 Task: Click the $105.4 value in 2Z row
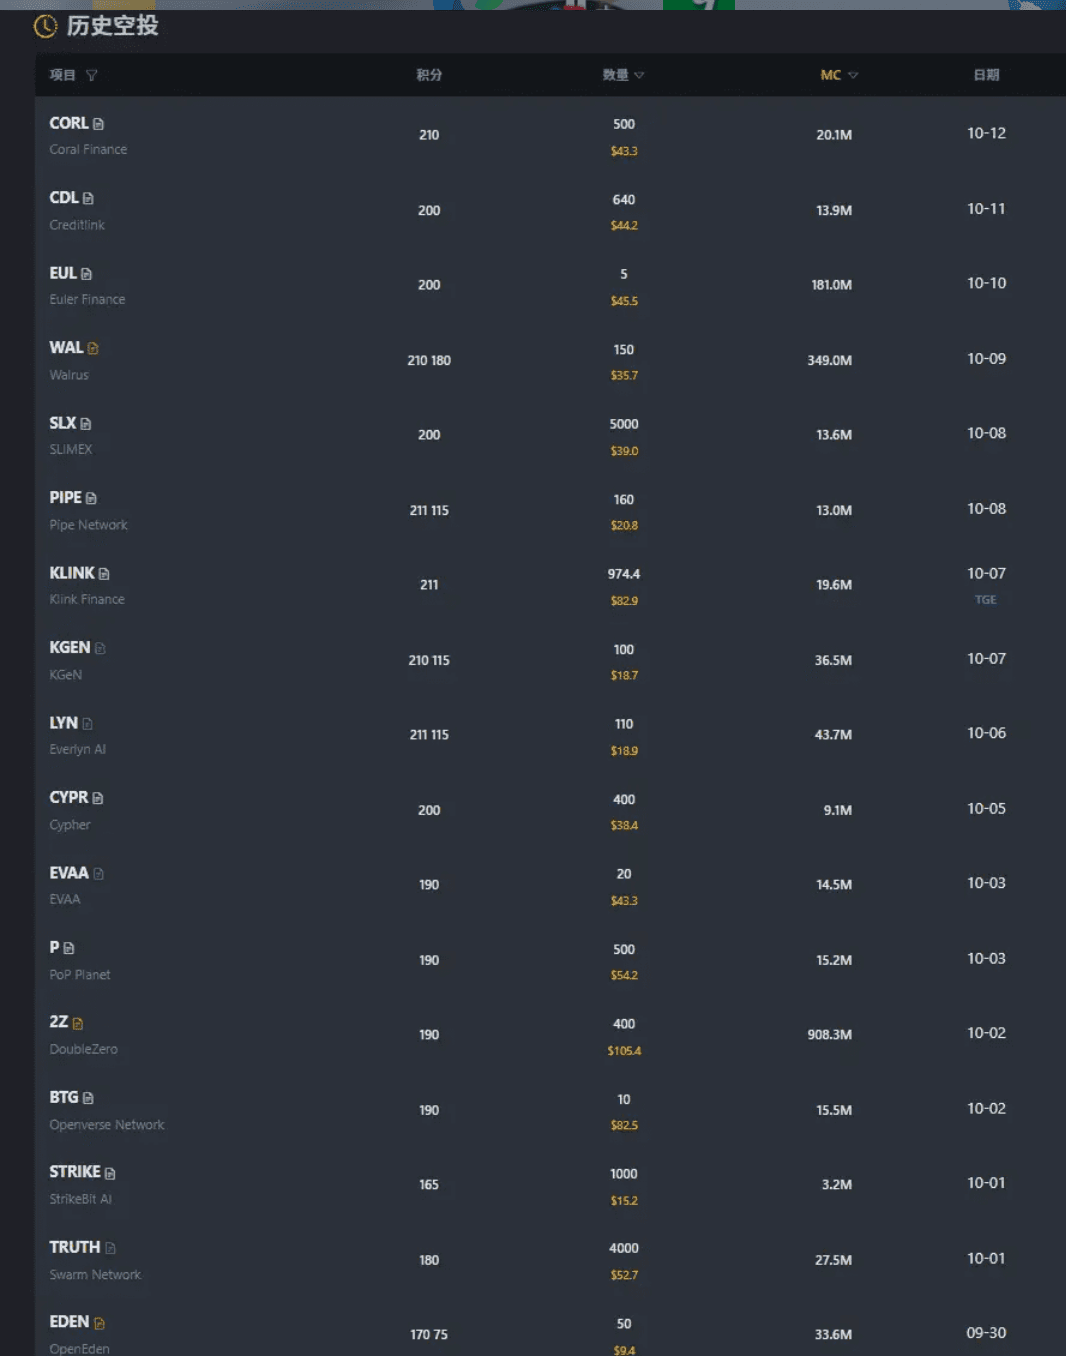(x=624, y=1051)
